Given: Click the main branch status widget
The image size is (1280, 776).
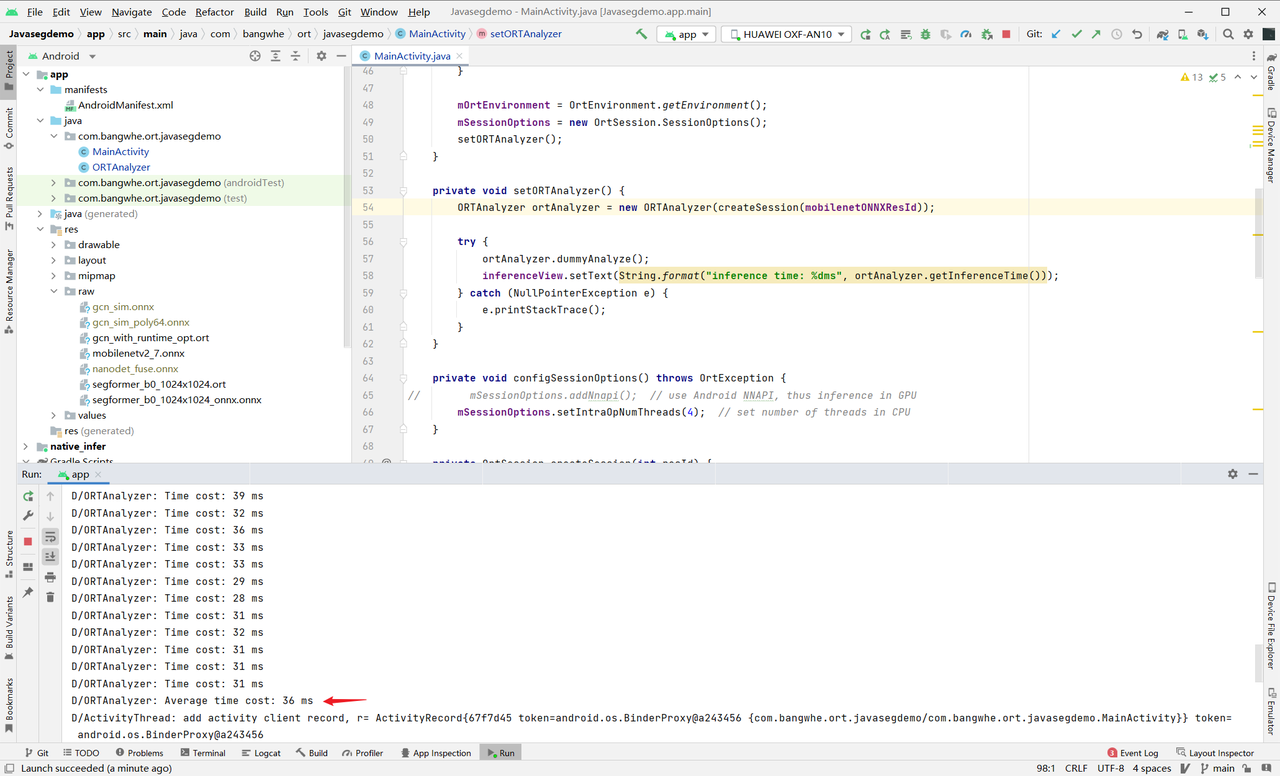Looking at the screenshot, I should point(1216,768).
